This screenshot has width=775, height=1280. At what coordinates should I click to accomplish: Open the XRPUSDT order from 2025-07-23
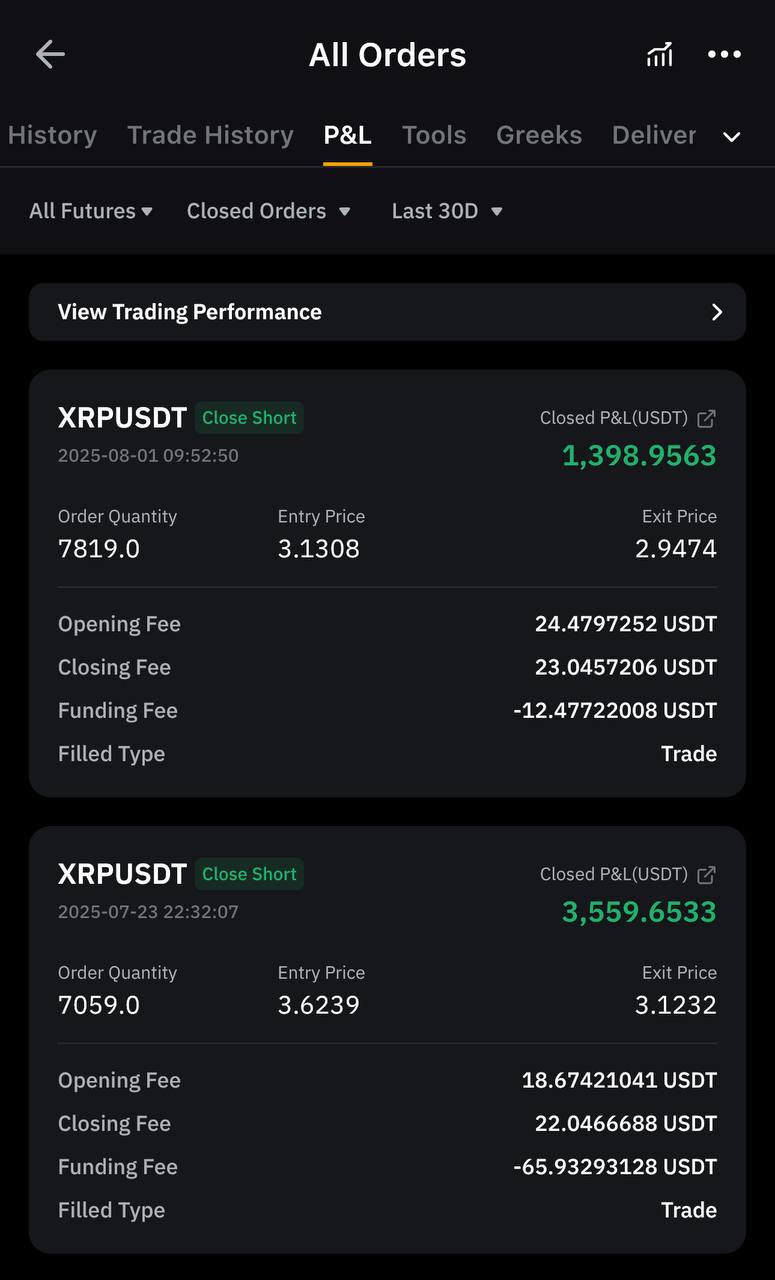(x=387, y=1040)
